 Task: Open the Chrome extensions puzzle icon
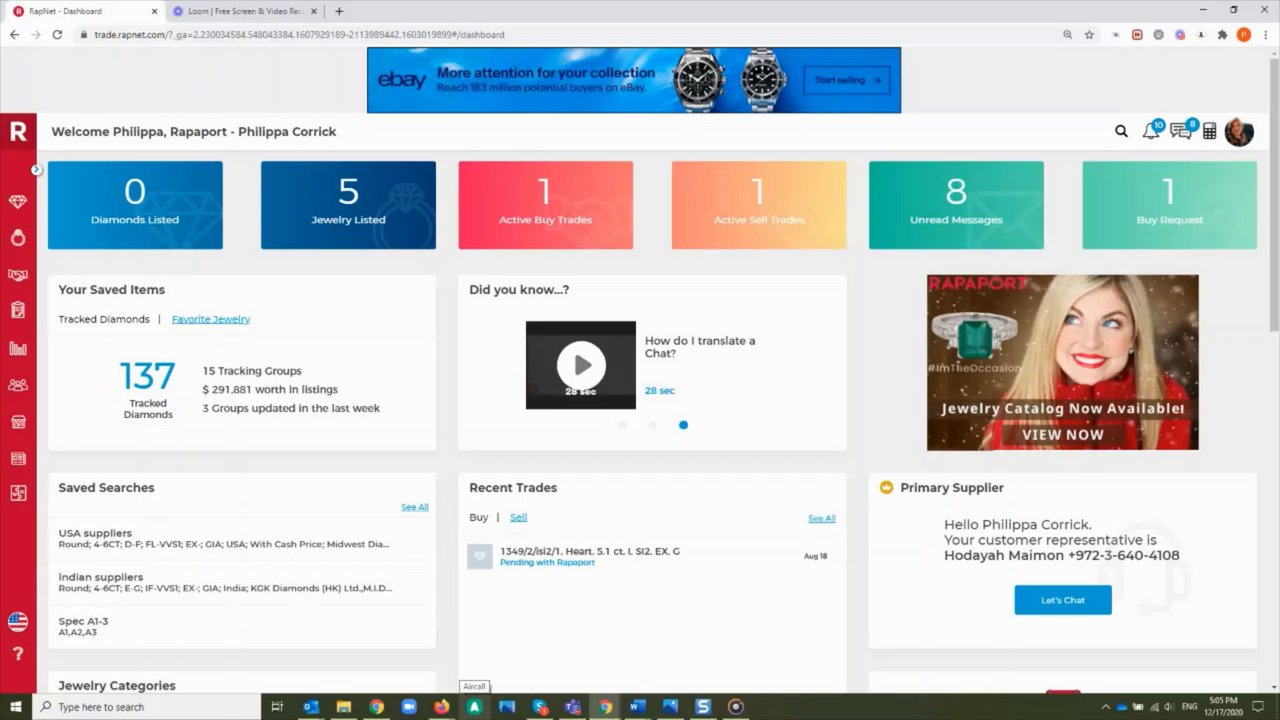pyautogui.click(x=1222, y=34)
